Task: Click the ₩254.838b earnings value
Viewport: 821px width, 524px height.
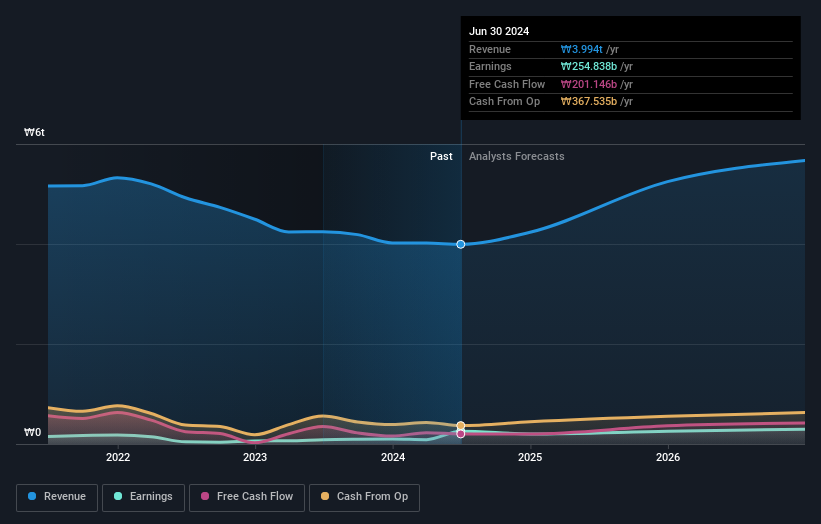Action: [x=589, y=66]
